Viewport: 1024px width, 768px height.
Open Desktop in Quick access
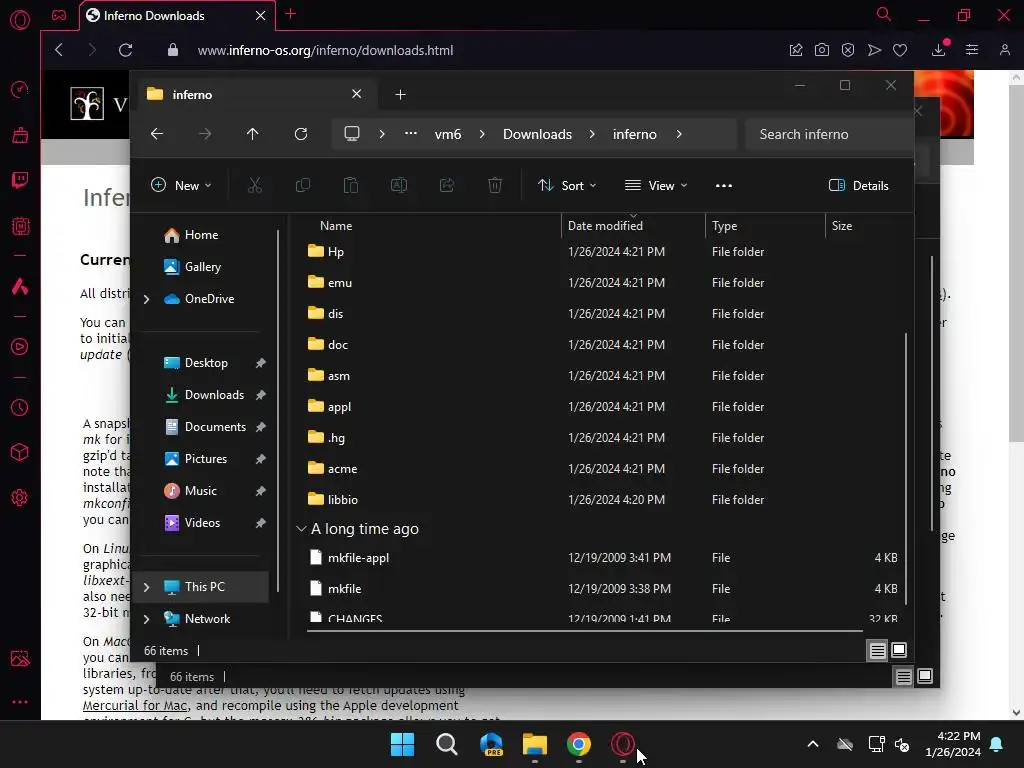[x=206, y=363]
